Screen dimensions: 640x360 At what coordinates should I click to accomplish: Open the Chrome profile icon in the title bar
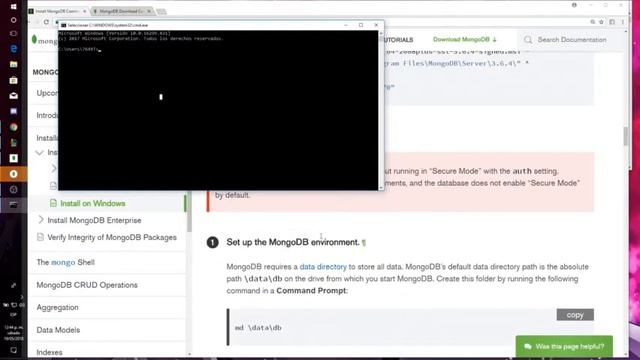(574, 5)
